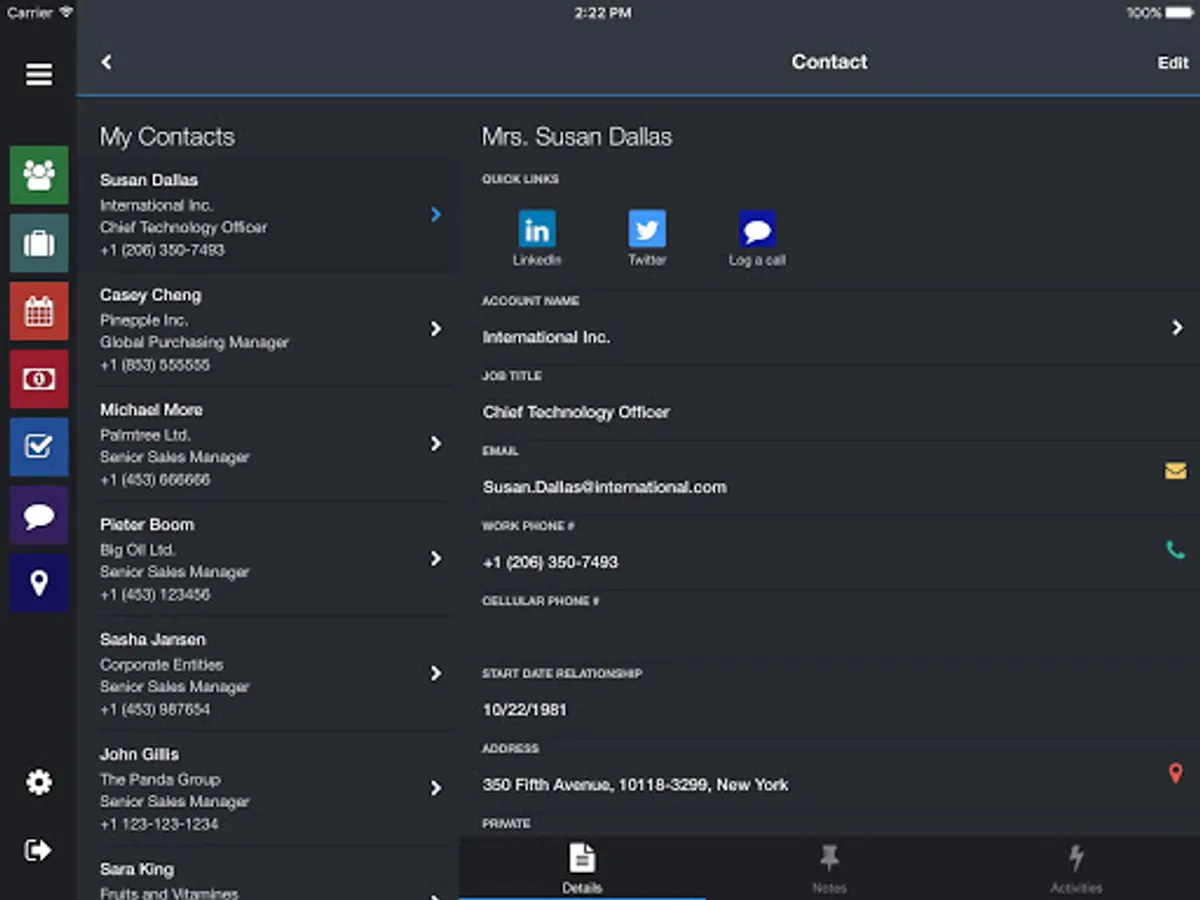Click Susan.Dallas@international.com email address
The width and height of the screenshot is (1200, 900).
point(604,487)
